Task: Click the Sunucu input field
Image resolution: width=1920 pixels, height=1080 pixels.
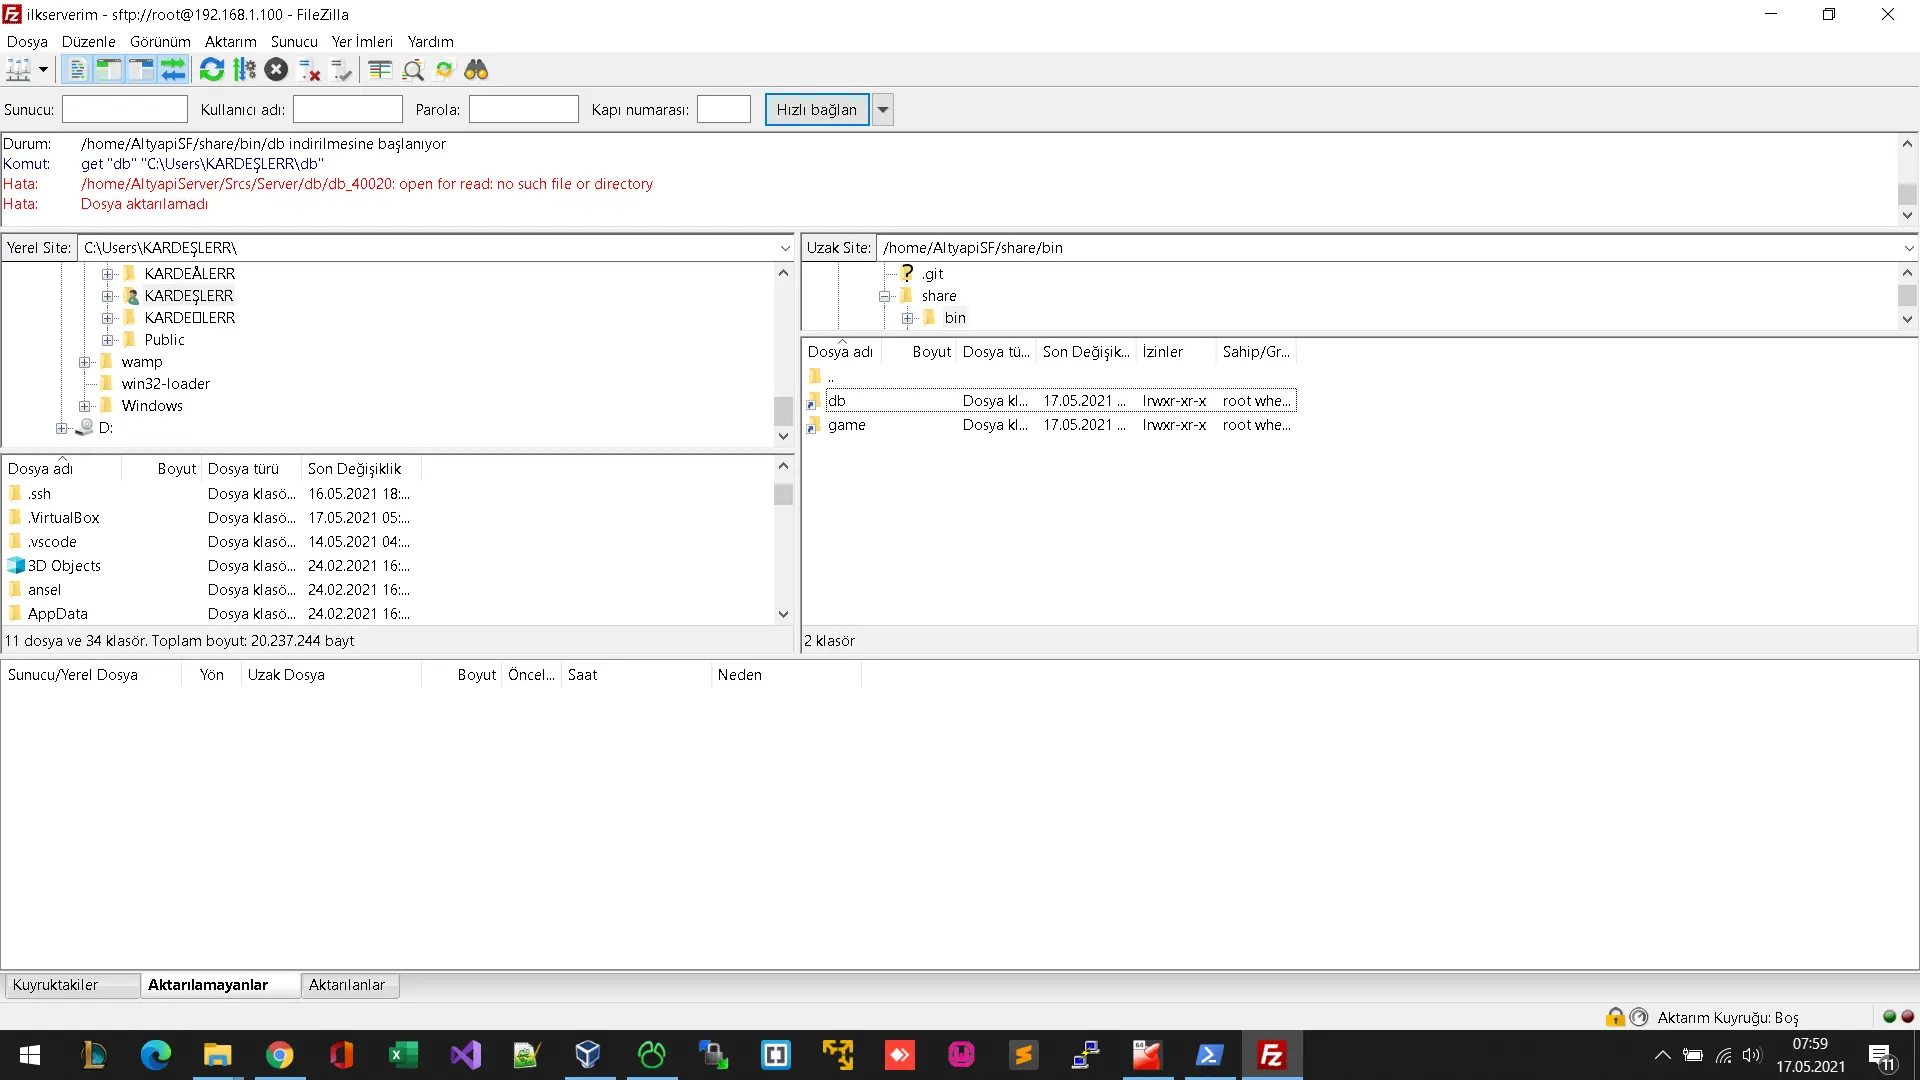Action: (125, 110)
